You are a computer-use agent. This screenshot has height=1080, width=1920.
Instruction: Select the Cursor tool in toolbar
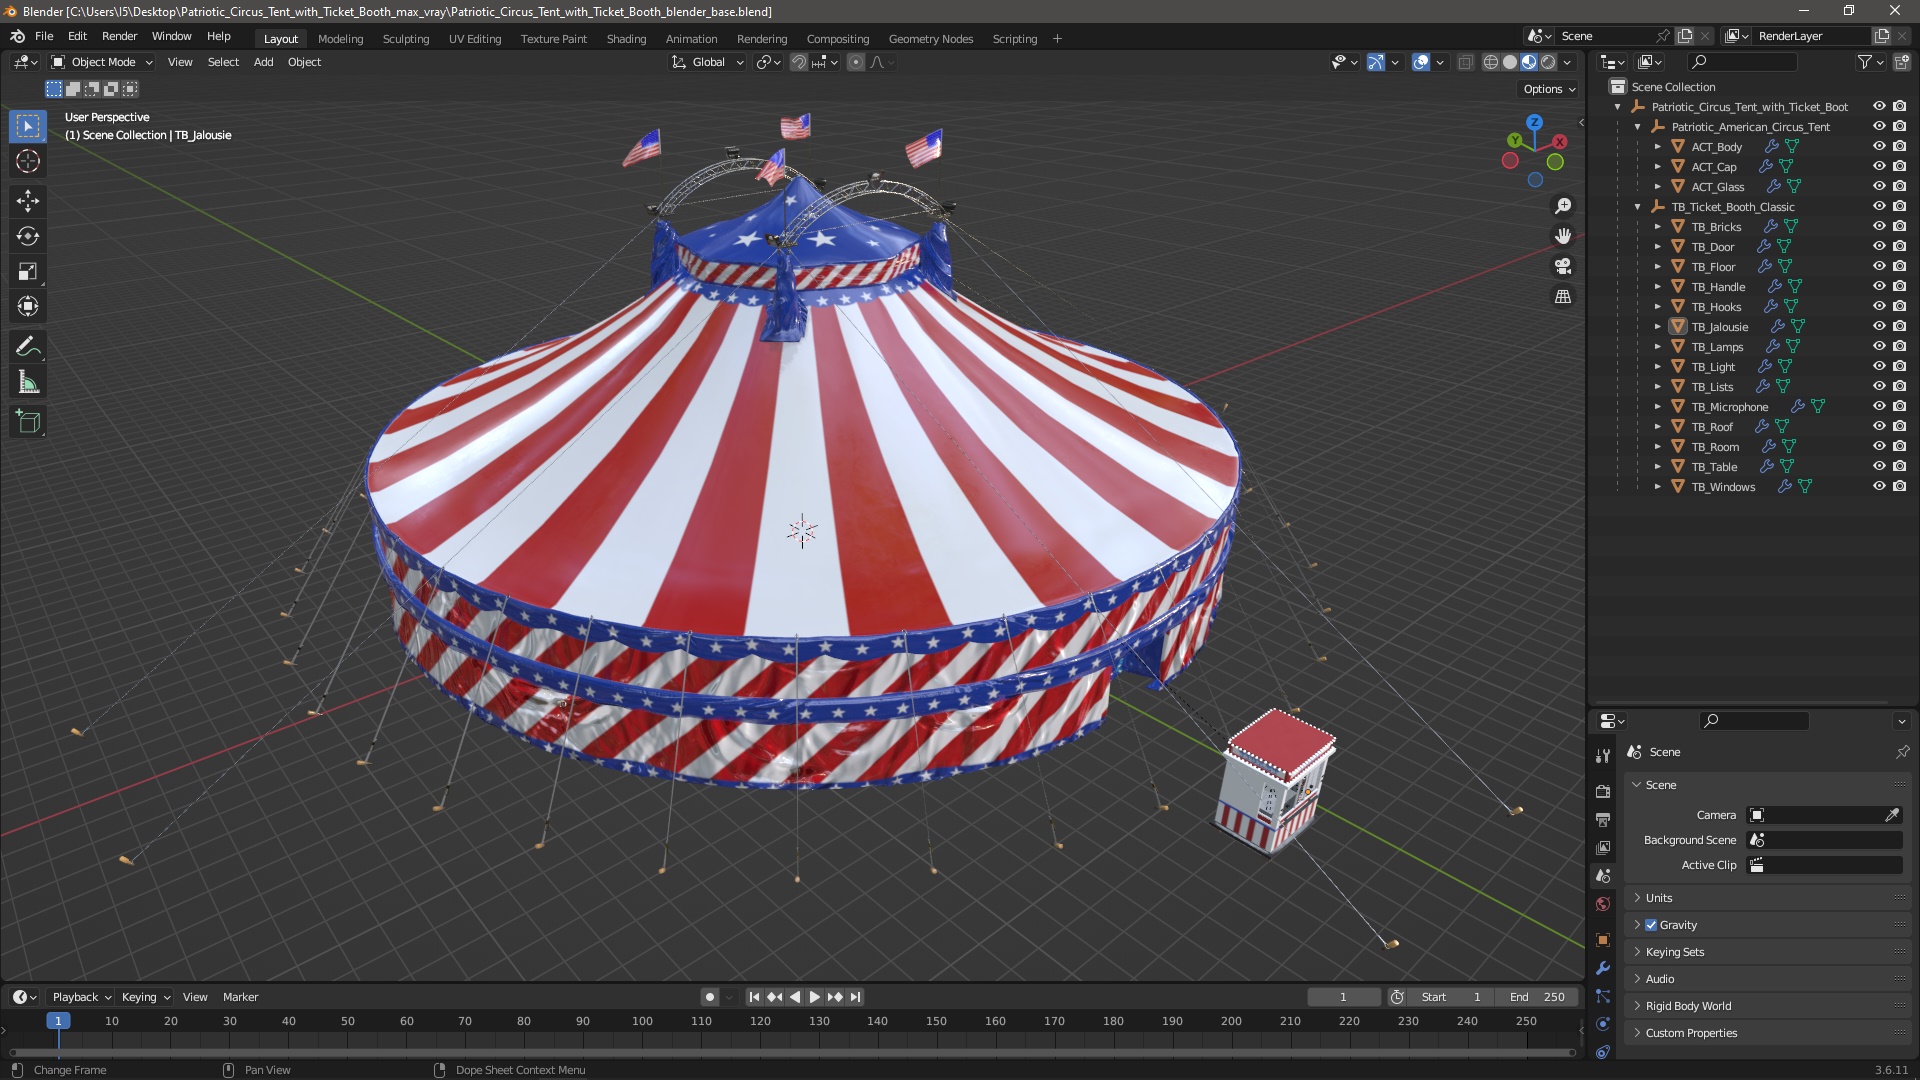(x=28, y=161)
